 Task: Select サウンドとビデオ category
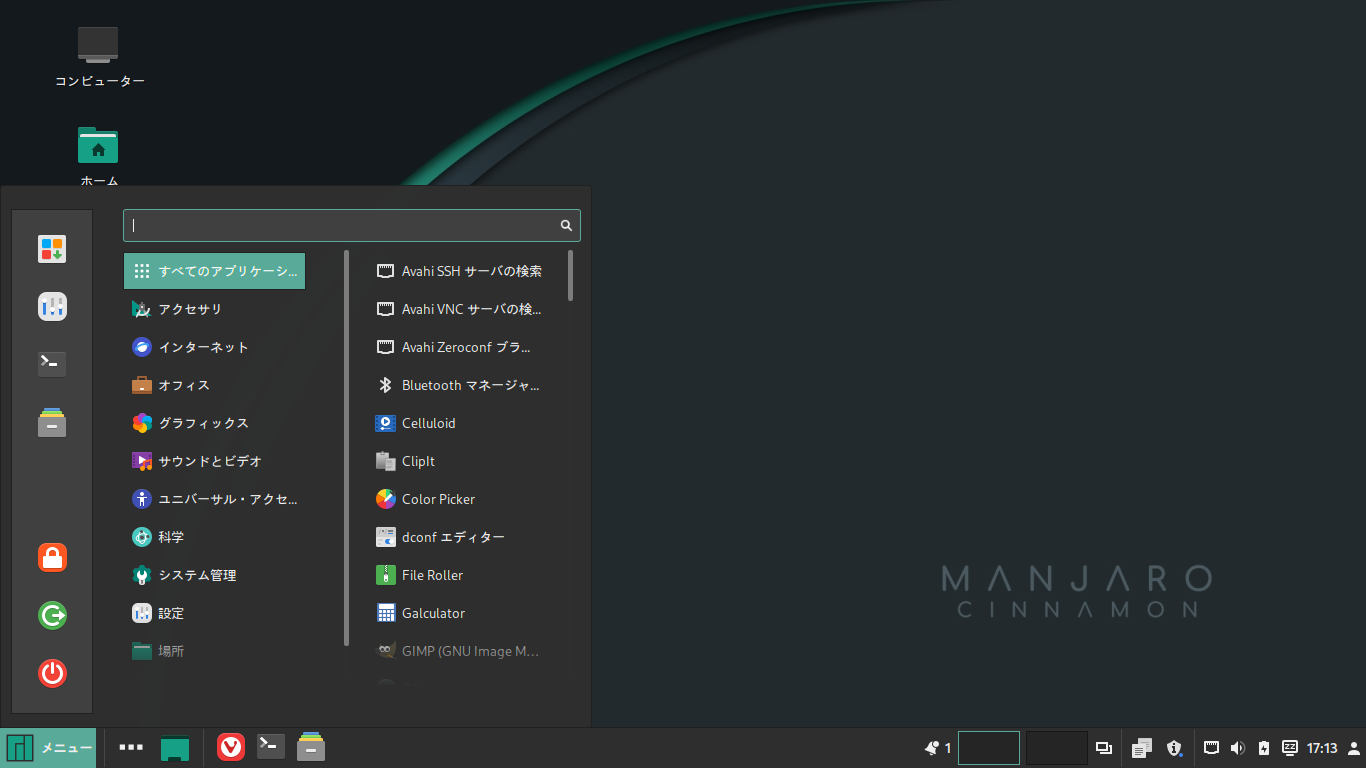214,461
